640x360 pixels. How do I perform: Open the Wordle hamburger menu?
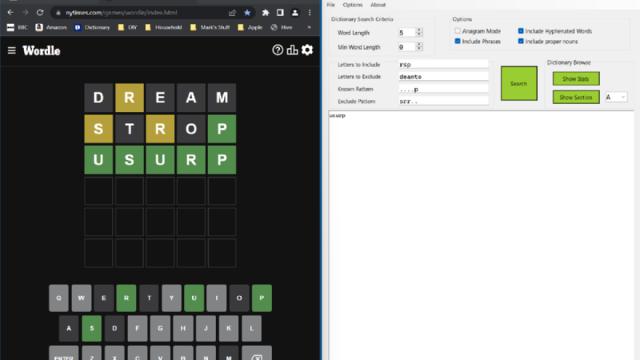11,50
